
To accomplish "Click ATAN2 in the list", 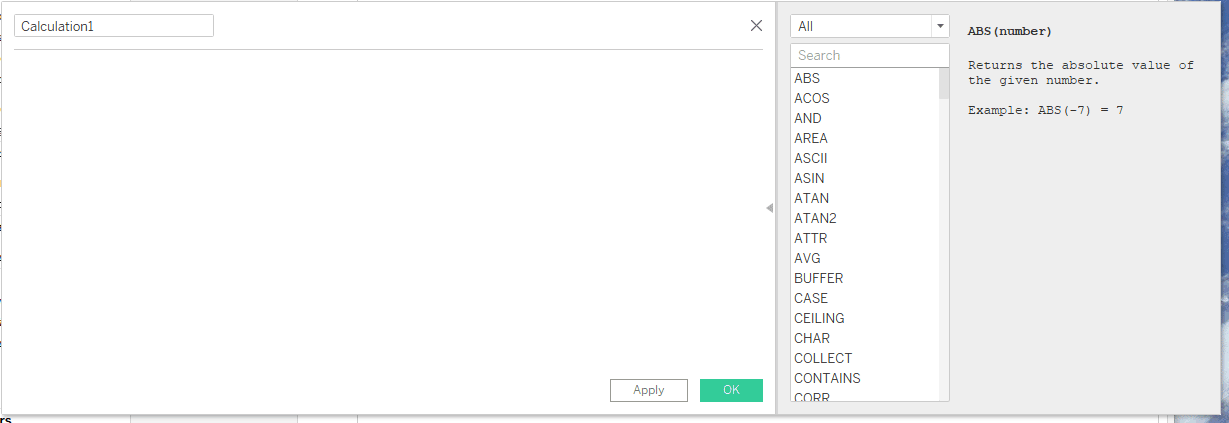I will tap(815, 218).
